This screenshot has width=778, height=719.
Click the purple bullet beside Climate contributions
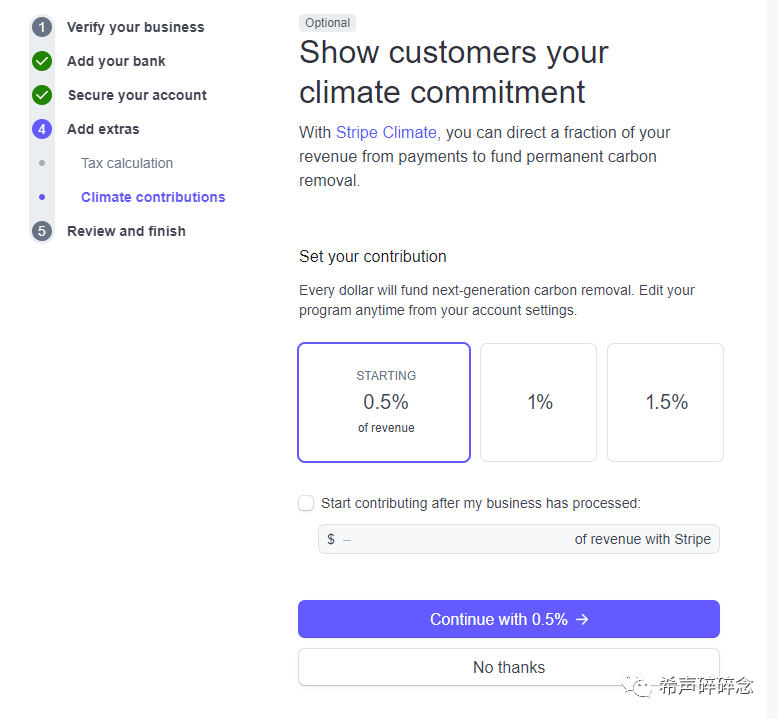tap(42, 197)
